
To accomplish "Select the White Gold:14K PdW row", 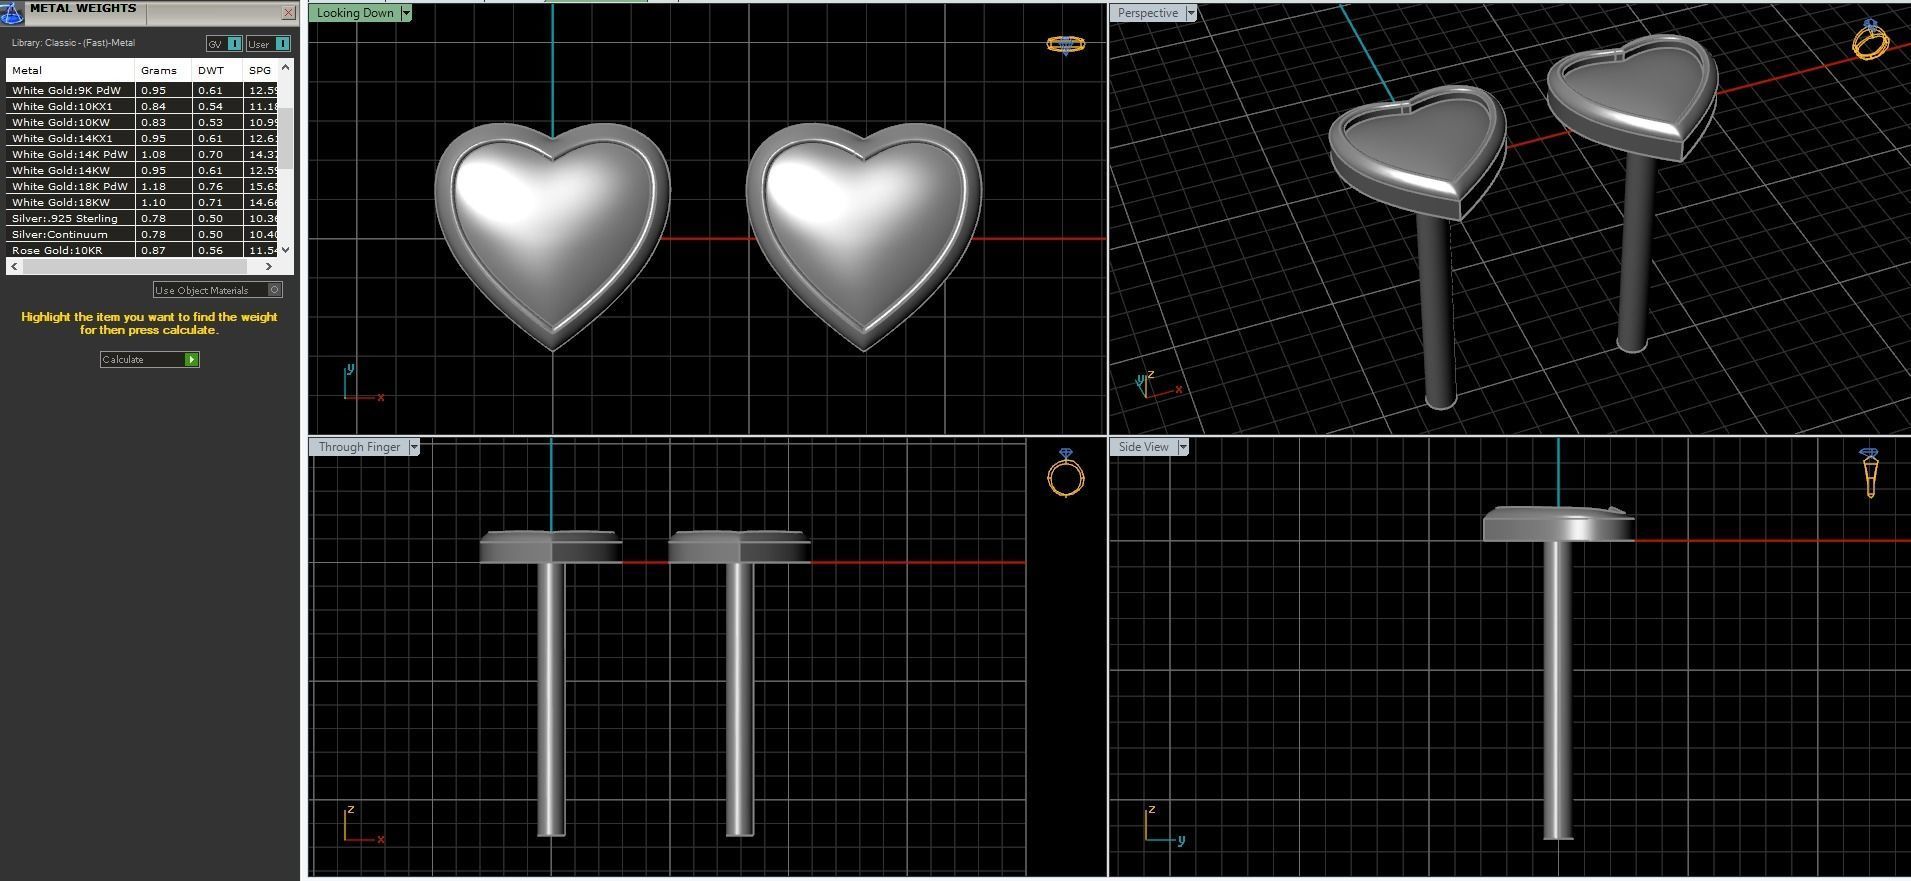I will [142, 154].
